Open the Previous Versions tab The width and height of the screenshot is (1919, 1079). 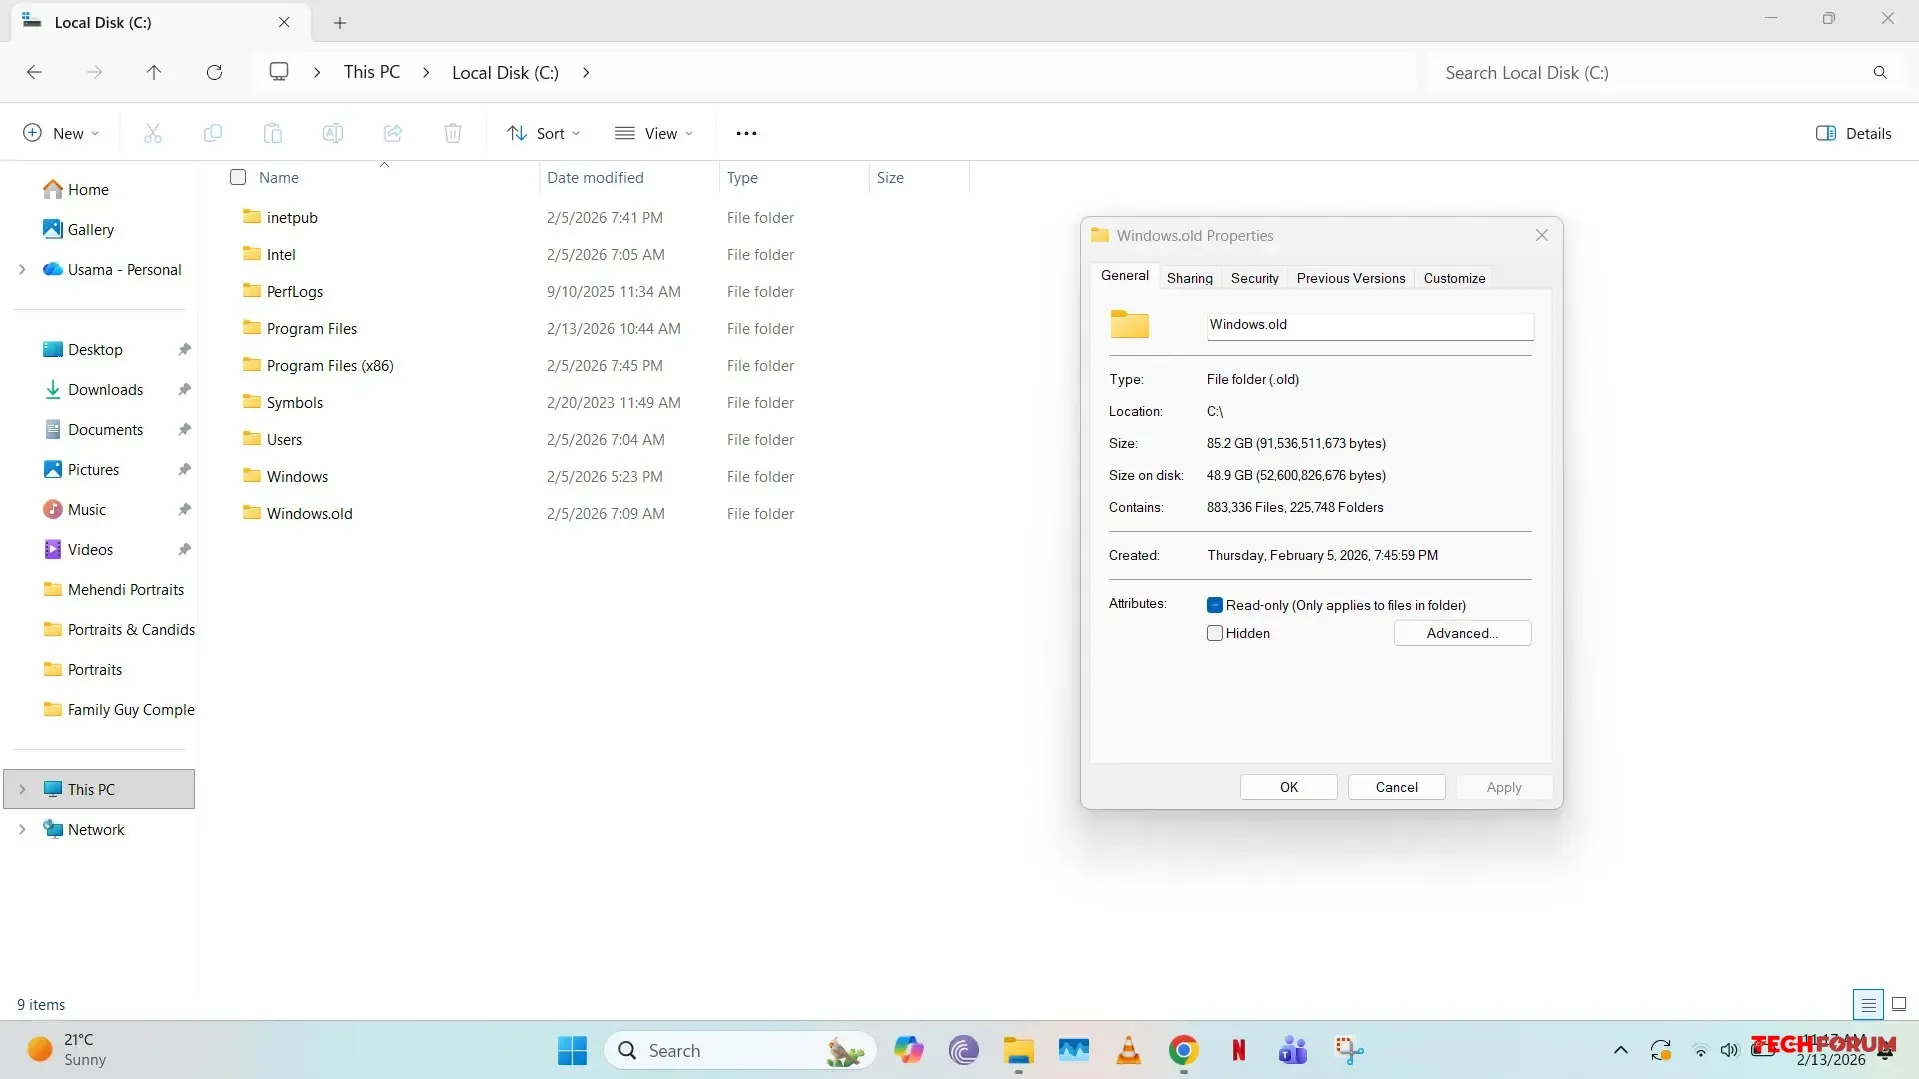[1350, 278]
